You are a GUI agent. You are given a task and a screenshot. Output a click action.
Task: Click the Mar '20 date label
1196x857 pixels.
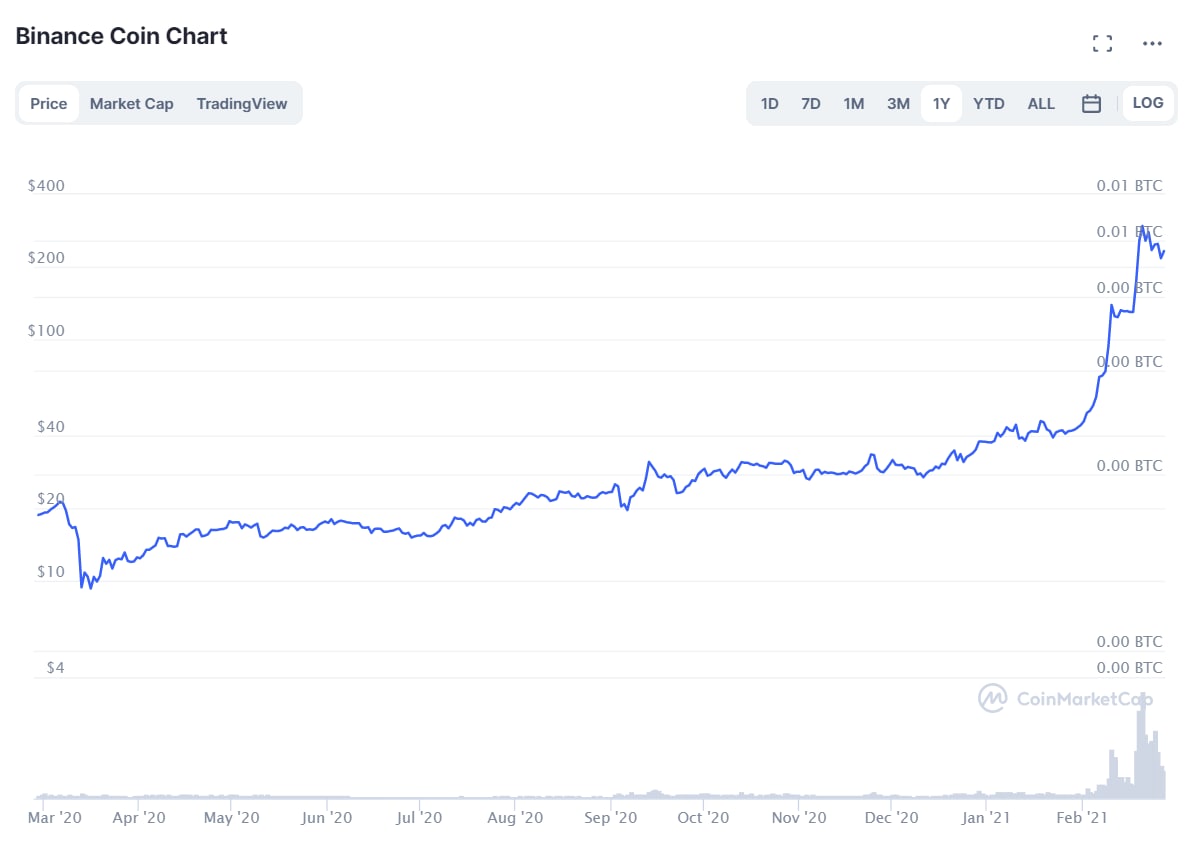(54, 817)
